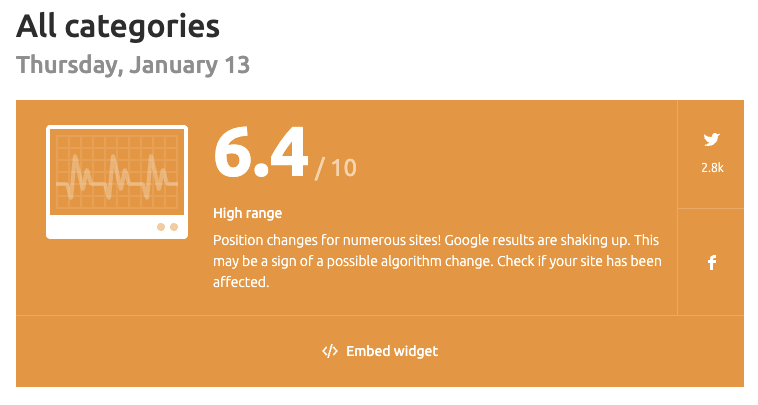The height and width of the screenshot is (405, 758).
Task: Click the "/ 10" score scale text
Action: (x=335, y=168)
